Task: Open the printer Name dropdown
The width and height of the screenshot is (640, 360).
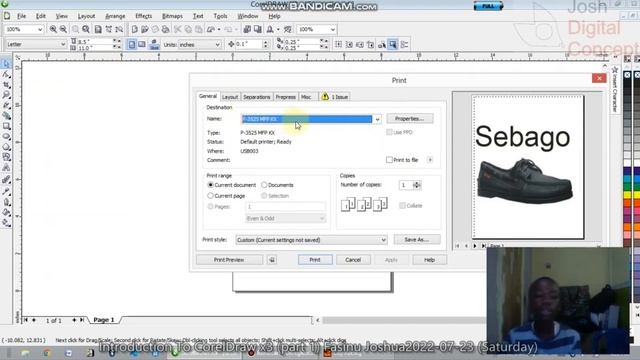Action: point(378,119)
